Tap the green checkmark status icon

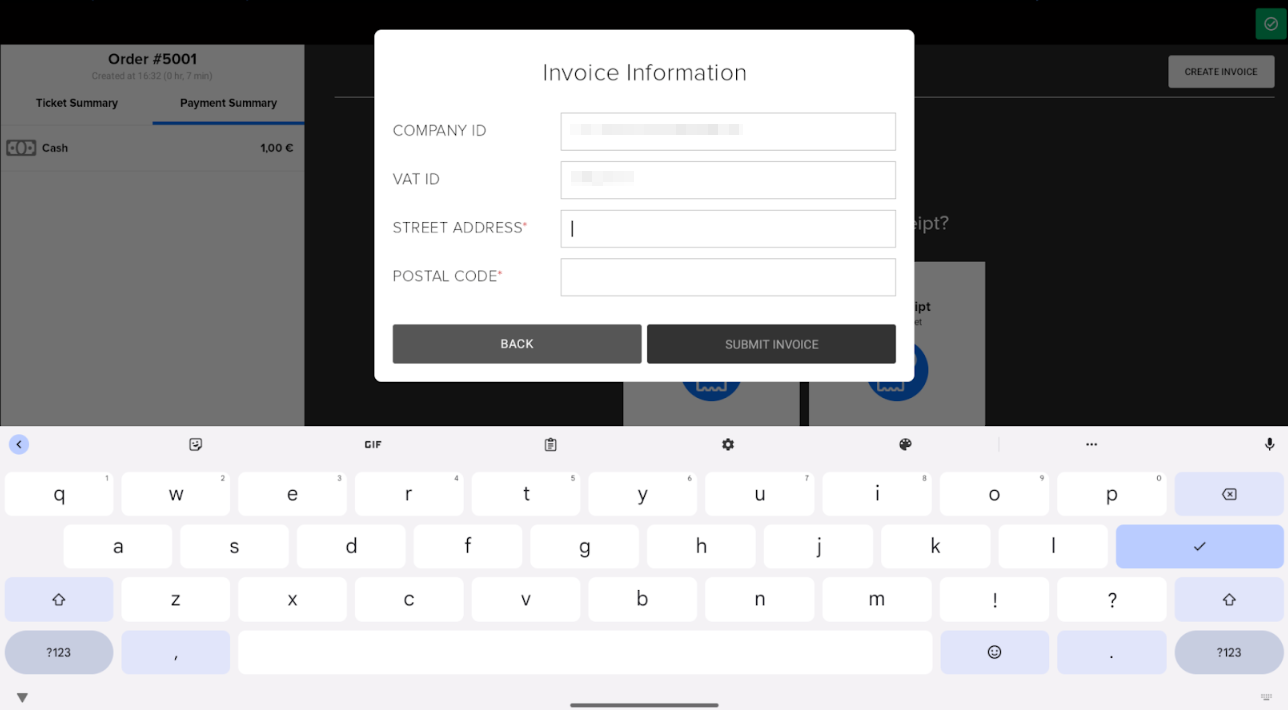1271,24
